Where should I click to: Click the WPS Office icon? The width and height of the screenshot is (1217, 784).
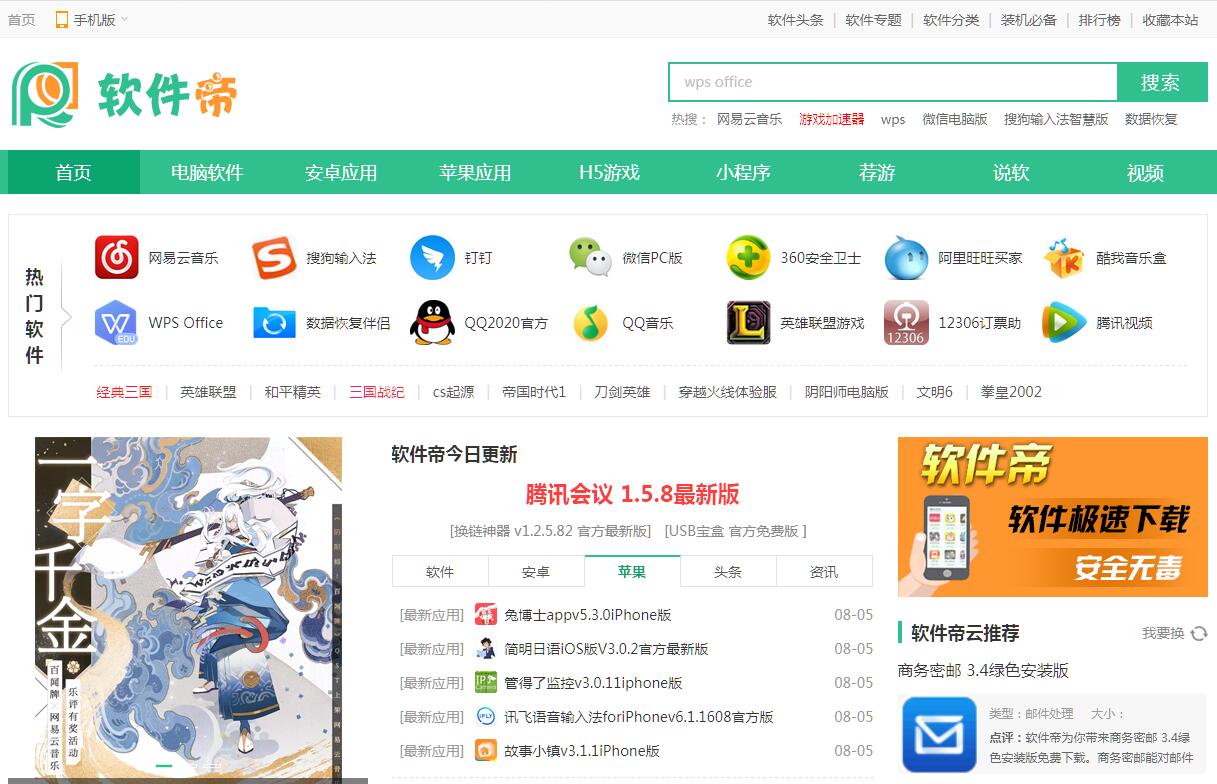coord(116,323)
